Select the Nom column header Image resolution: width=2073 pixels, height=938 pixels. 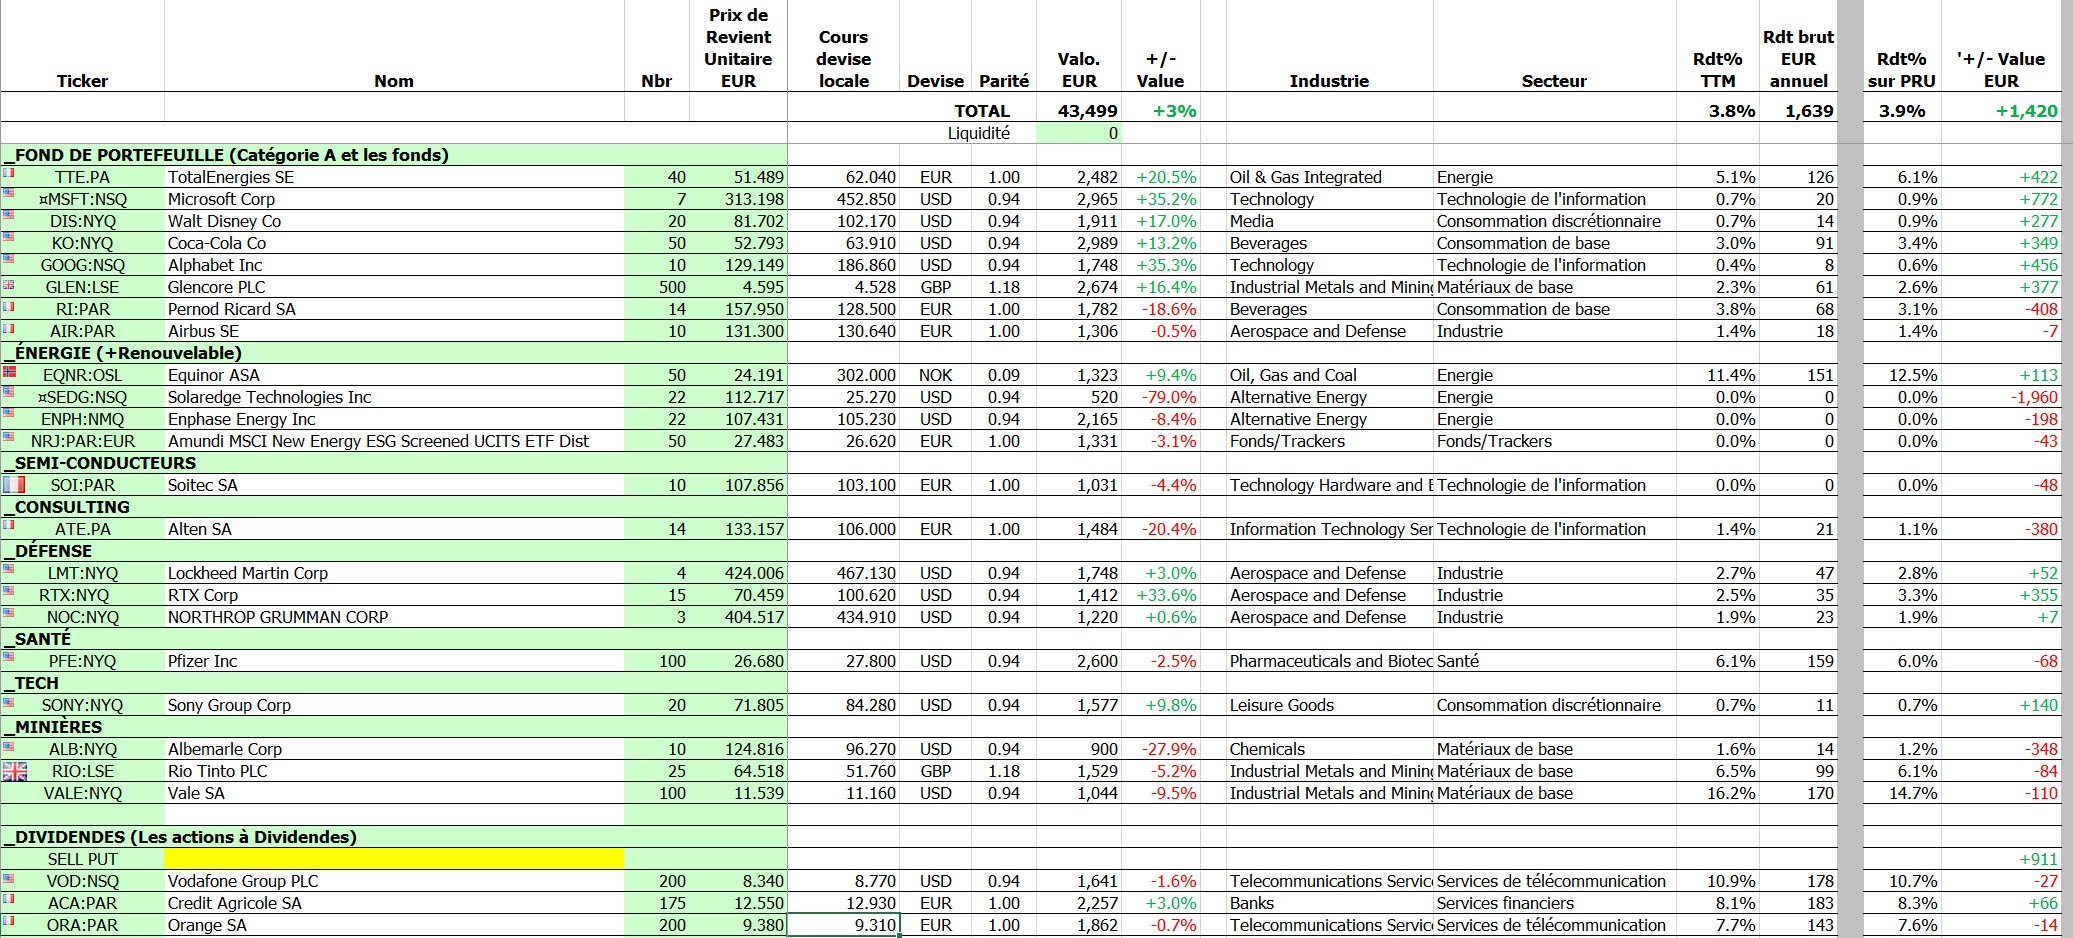pos(394,81)
